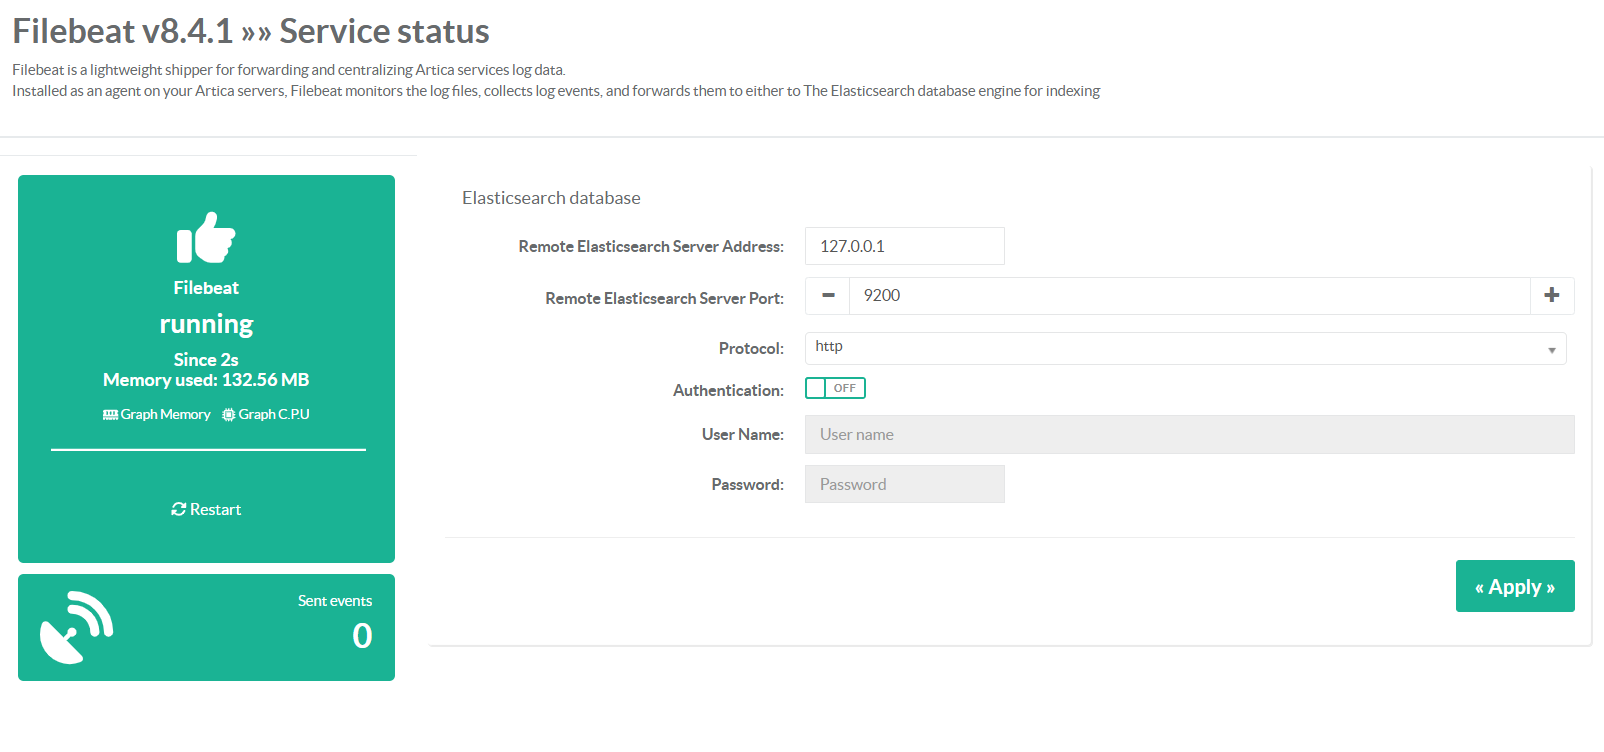This screenshot has height=752, width=1604.
Task: Increase server port with plus button
Action: tap(1552, 296)
